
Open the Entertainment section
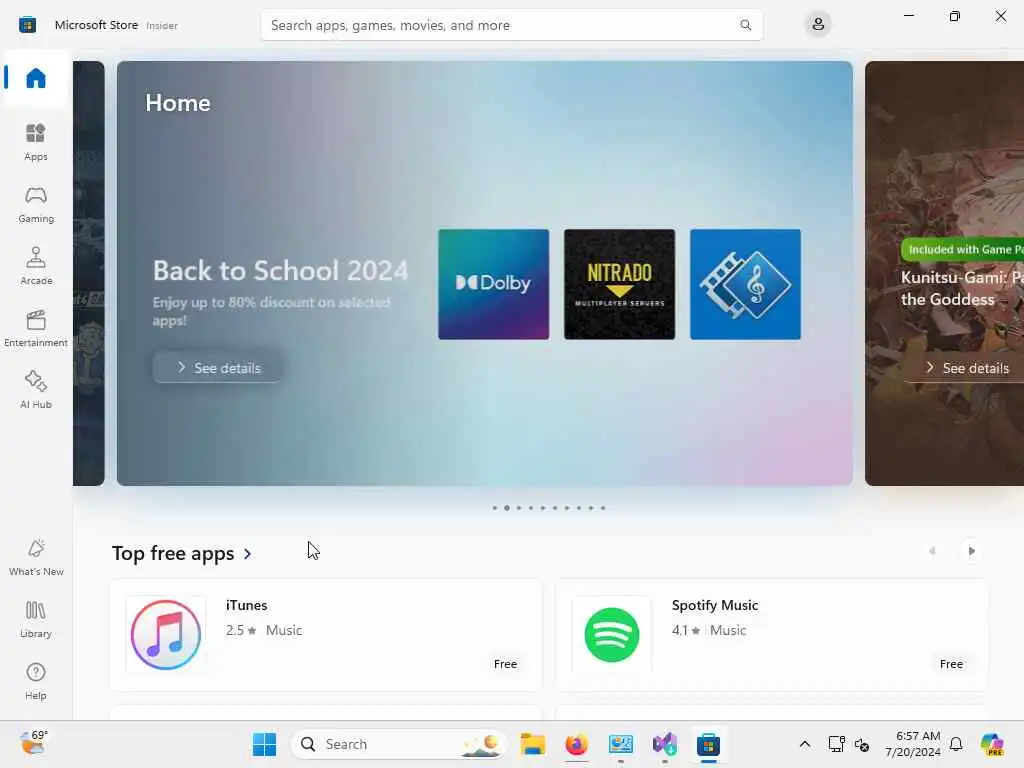click(36, 328)
